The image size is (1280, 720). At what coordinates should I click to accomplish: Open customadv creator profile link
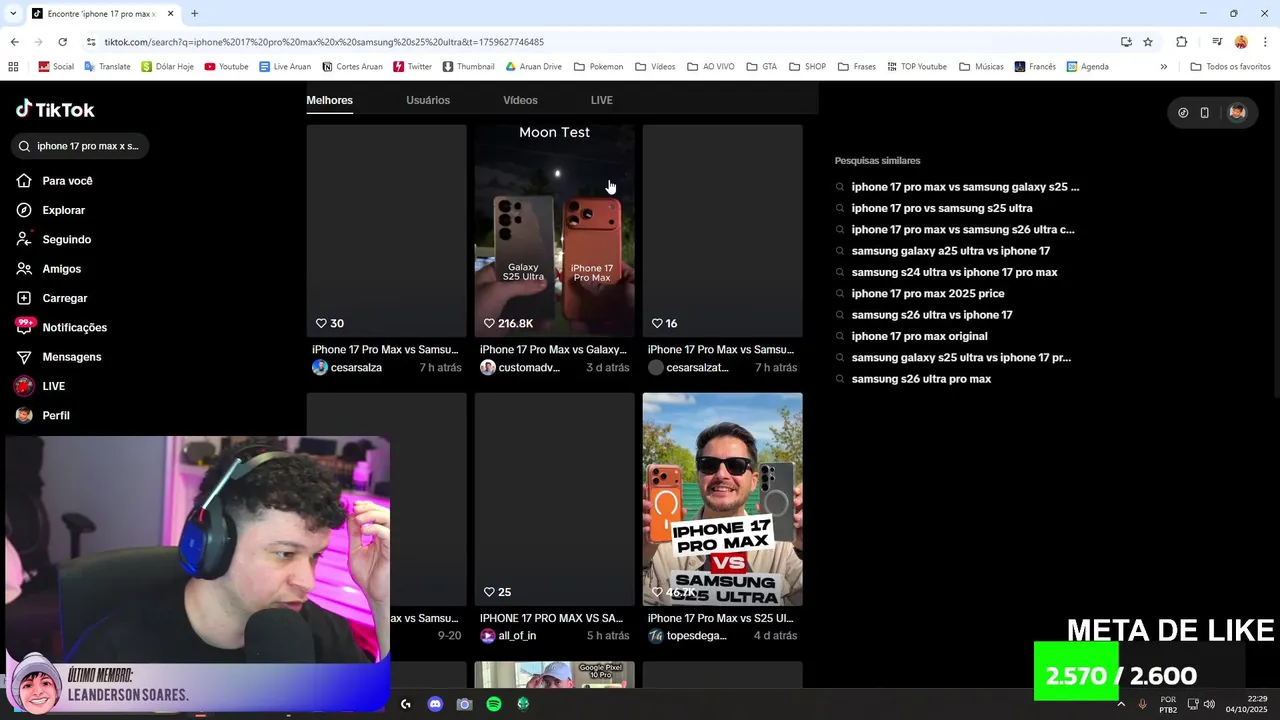point(520,368)
